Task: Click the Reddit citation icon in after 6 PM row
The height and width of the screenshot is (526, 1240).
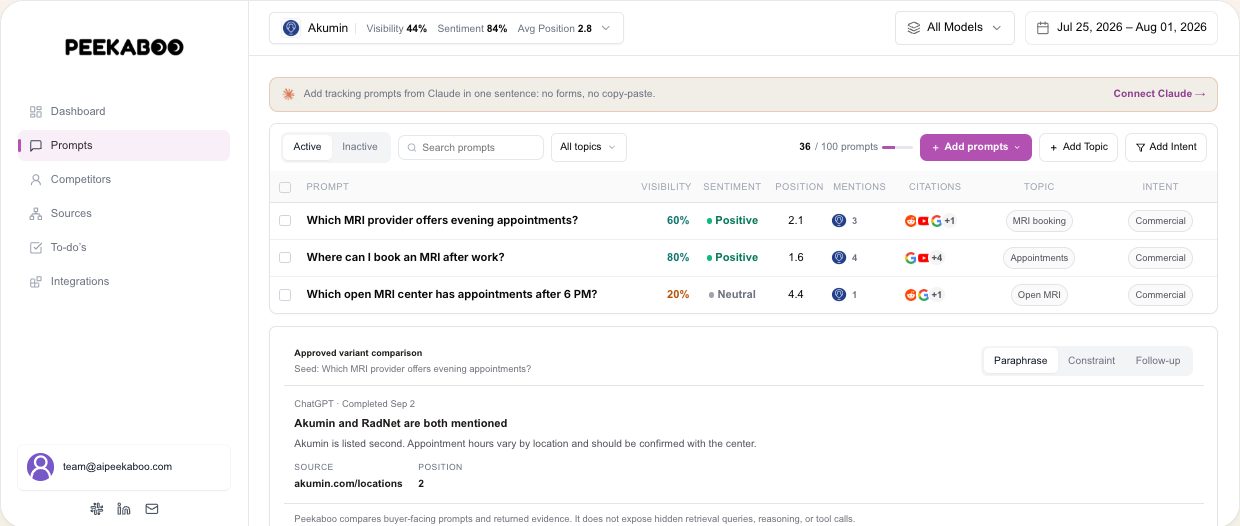Action: point(910,295)
